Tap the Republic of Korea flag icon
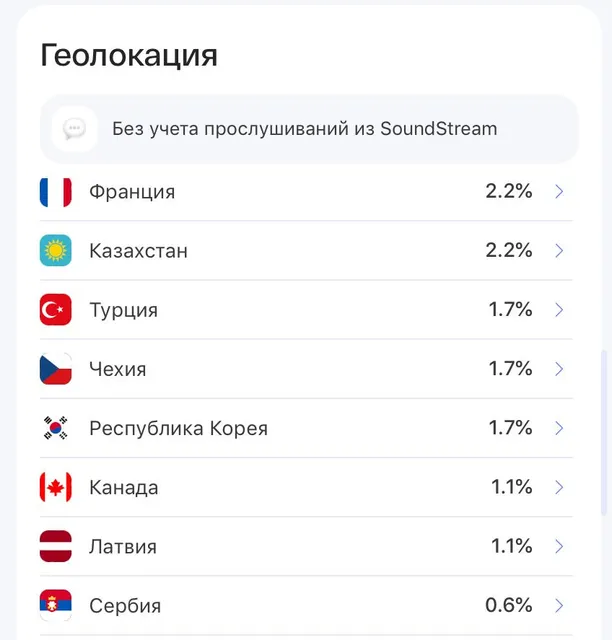 [56, 428]
